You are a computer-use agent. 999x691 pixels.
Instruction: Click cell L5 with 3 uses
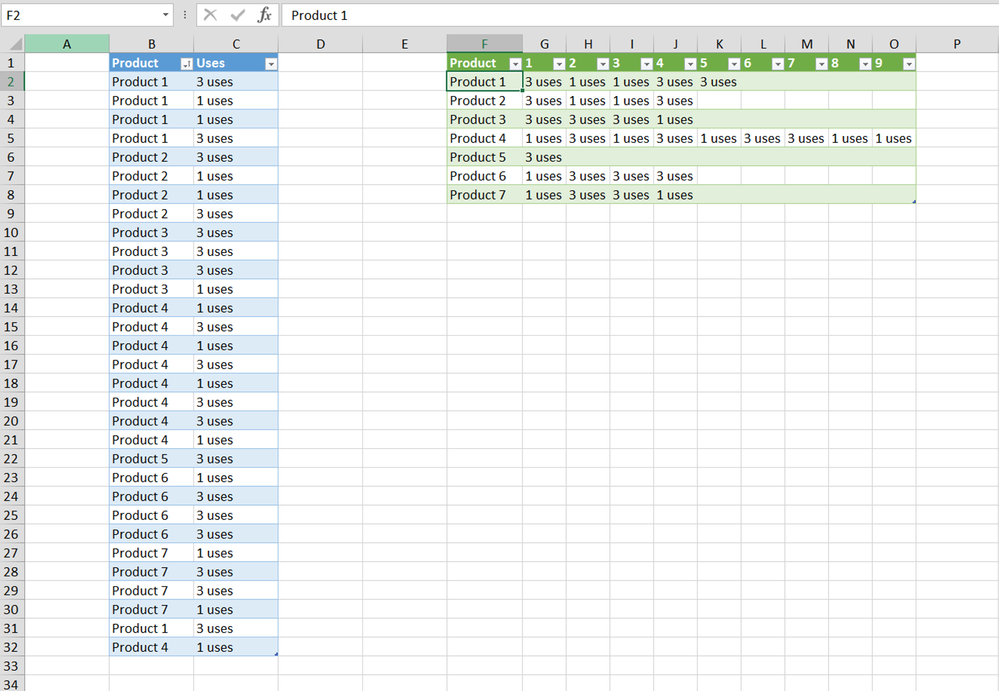click(763, 138)
